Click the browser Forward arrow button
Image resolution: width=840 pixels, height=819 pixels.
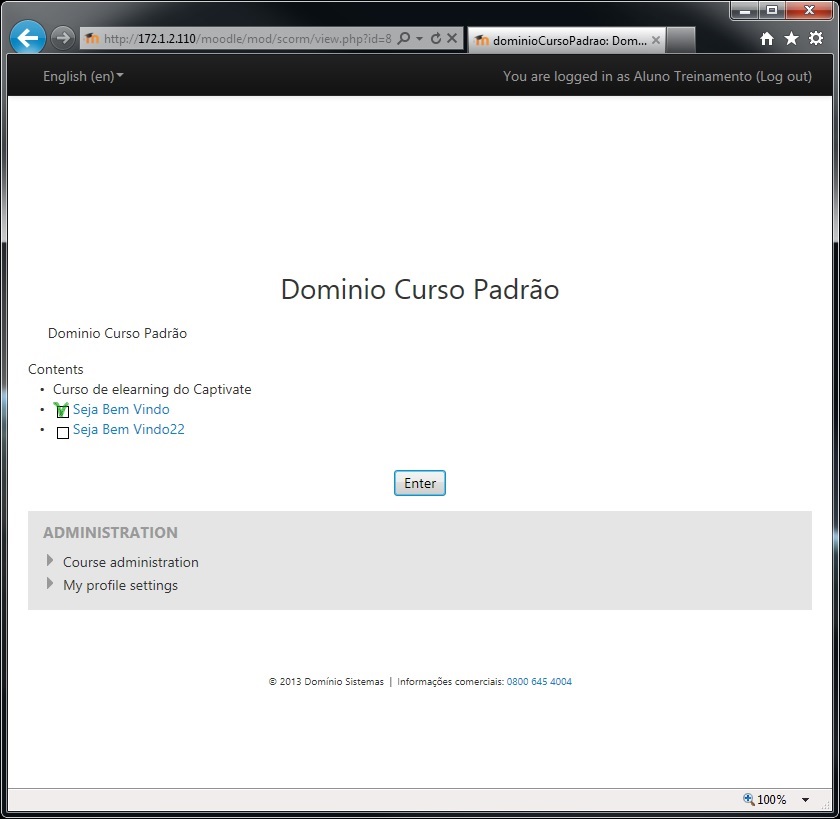coord(63,38)
